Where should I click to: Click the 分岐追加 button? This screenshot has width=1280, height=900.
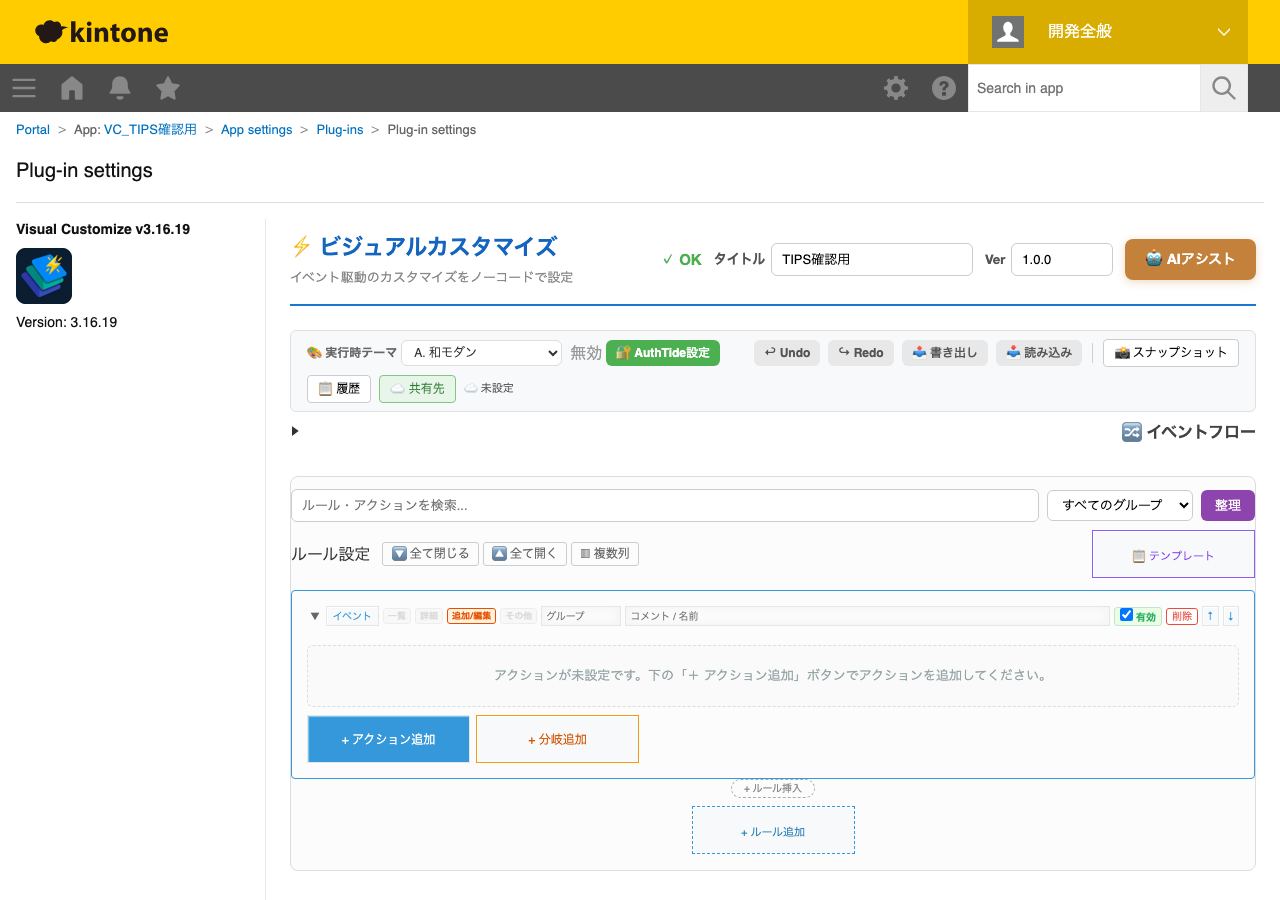coord(557,739)
